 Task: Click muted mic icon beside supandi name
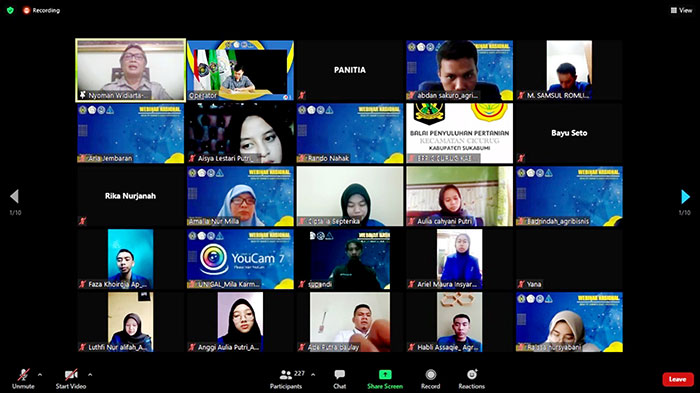click(x=302, y=284)
